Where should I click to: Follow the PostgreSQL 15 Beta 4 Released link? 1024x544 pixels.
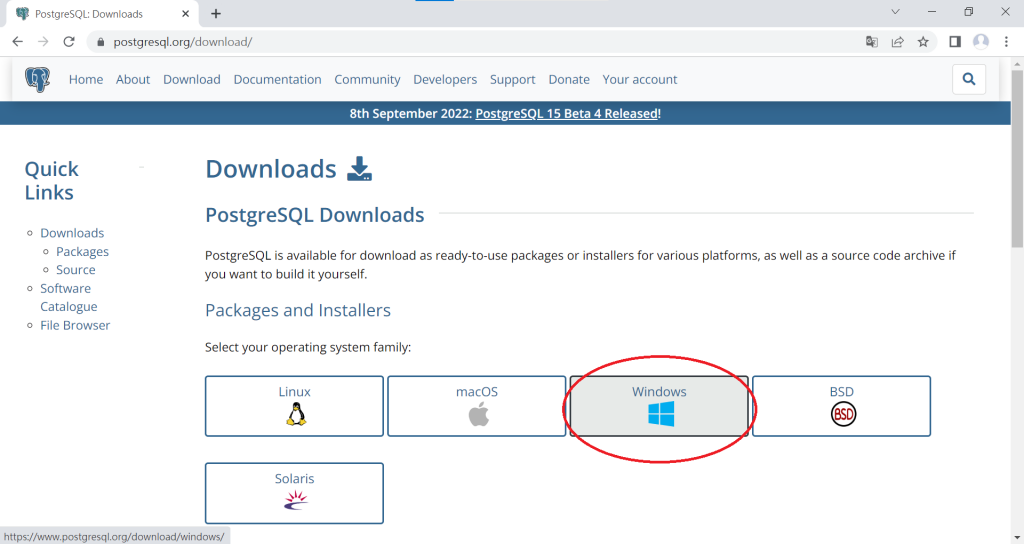(566, 114)
